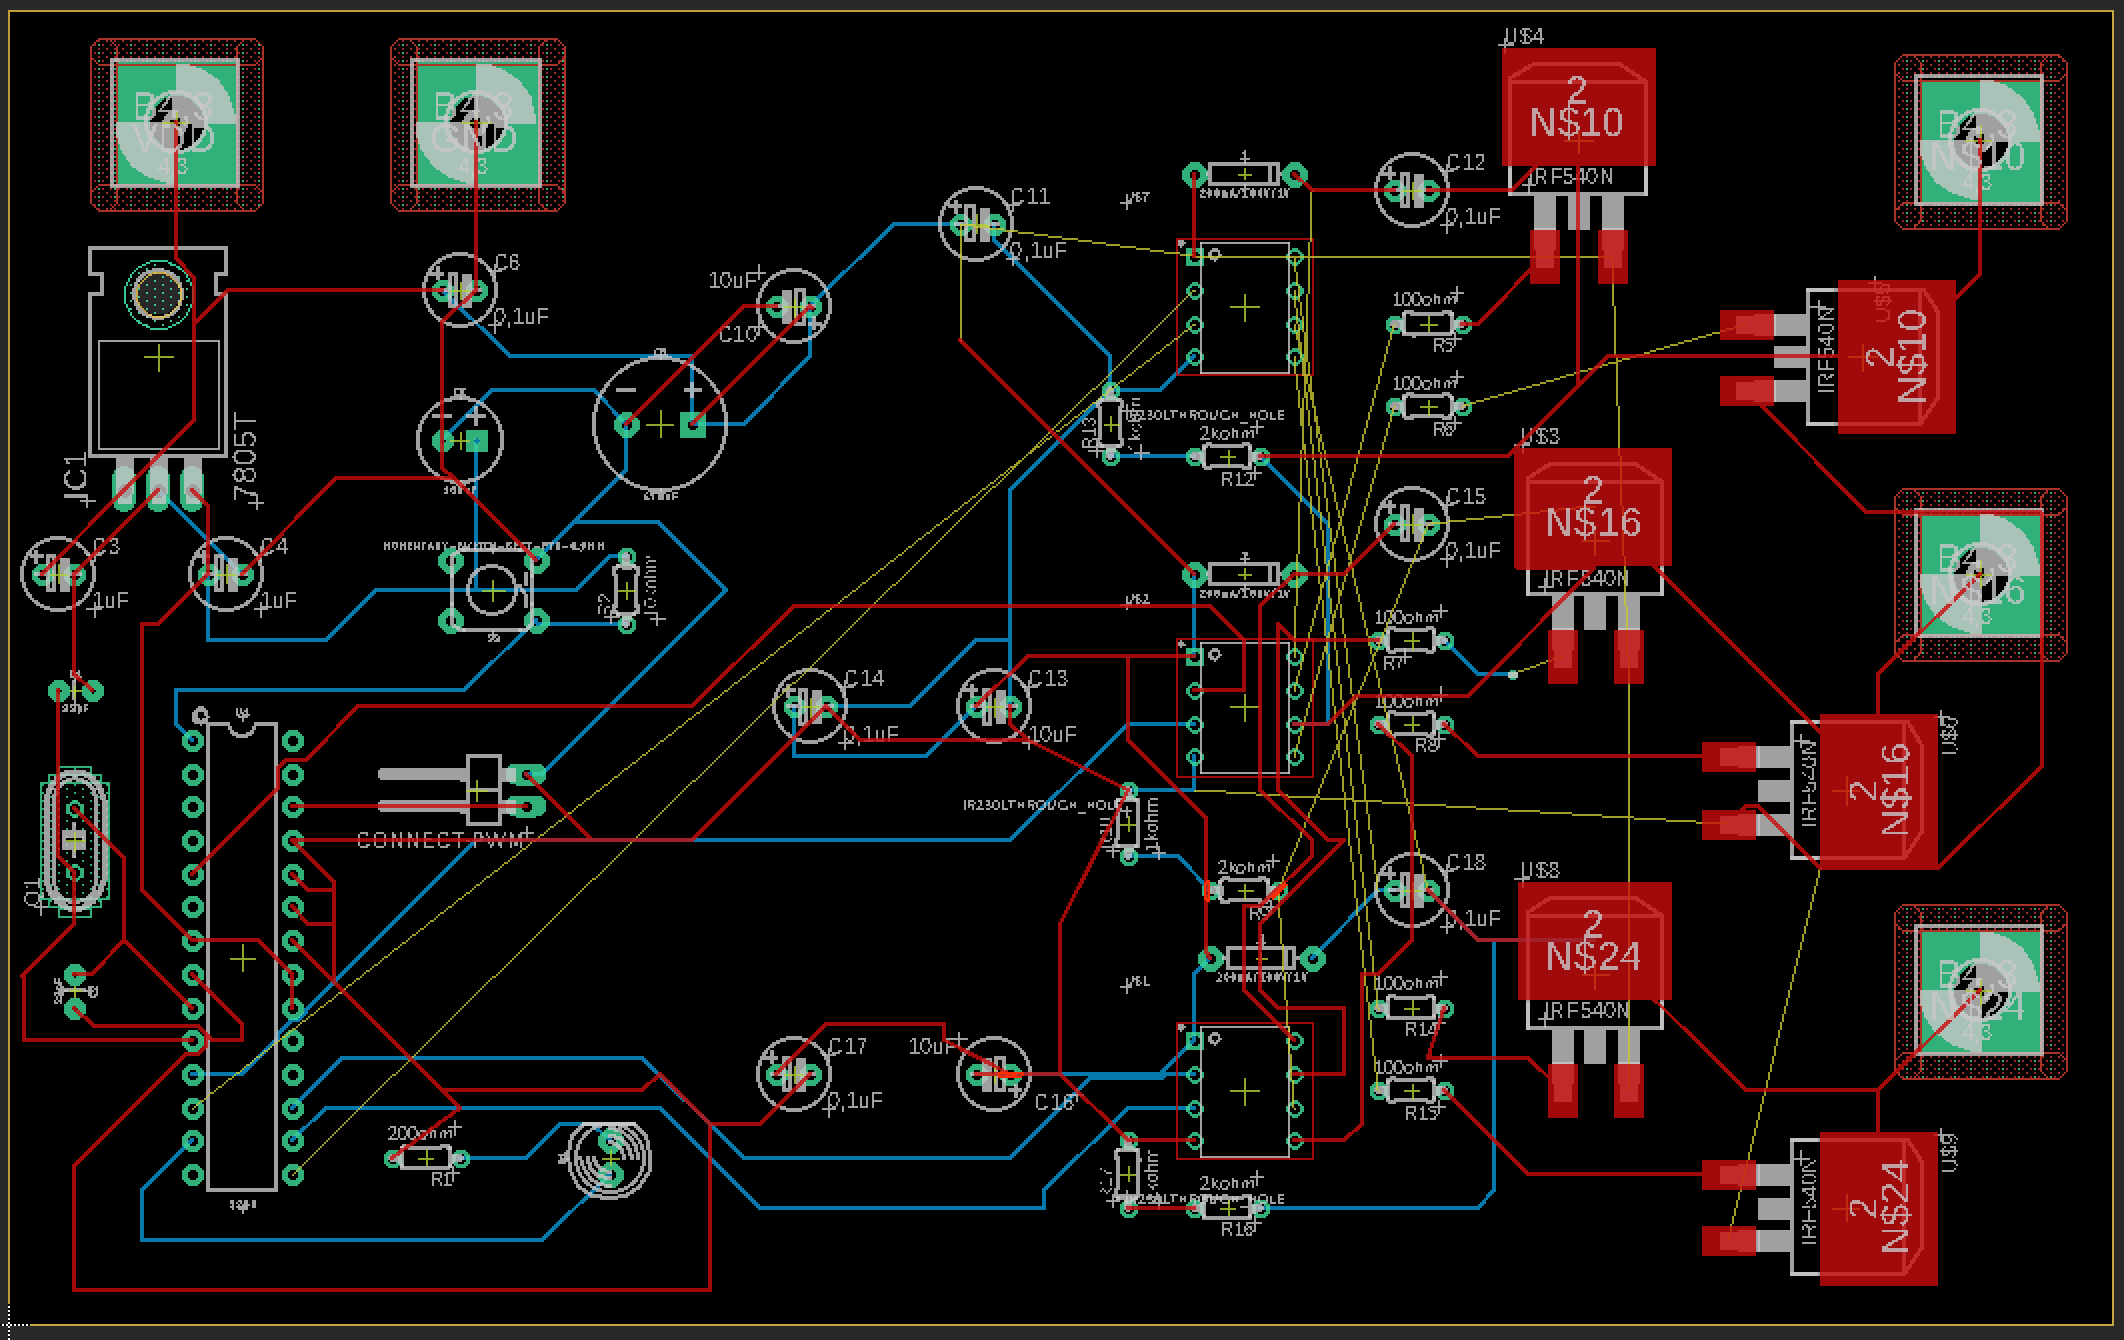Select the C10 10uF capacitor
This screenshot has width=2124, height=1340.
coord(793,306)
